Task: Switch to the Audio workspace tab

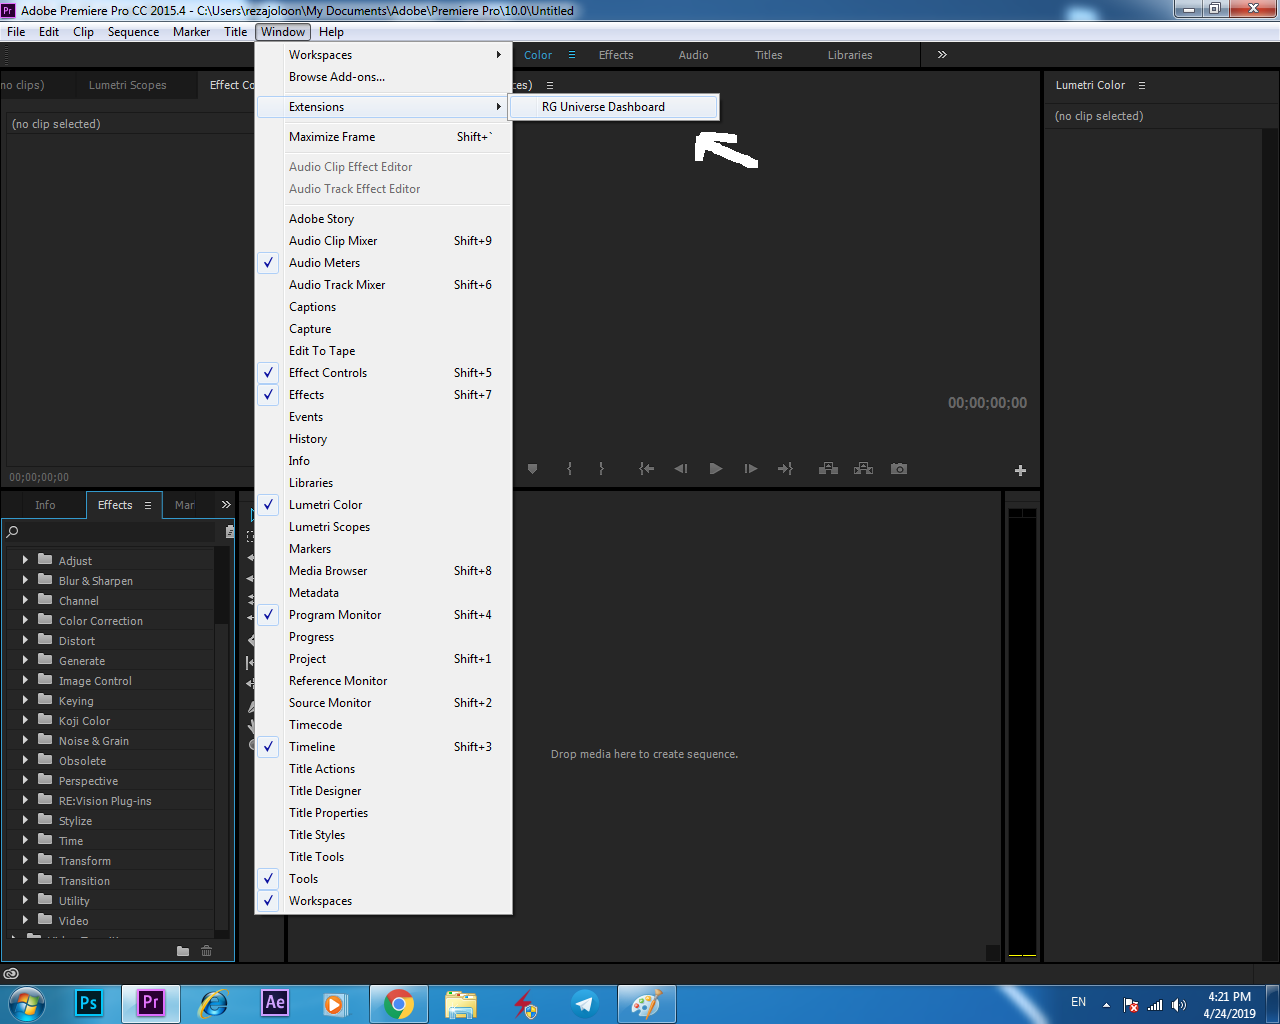Action: pyautogui.click(x=693, y=55)
